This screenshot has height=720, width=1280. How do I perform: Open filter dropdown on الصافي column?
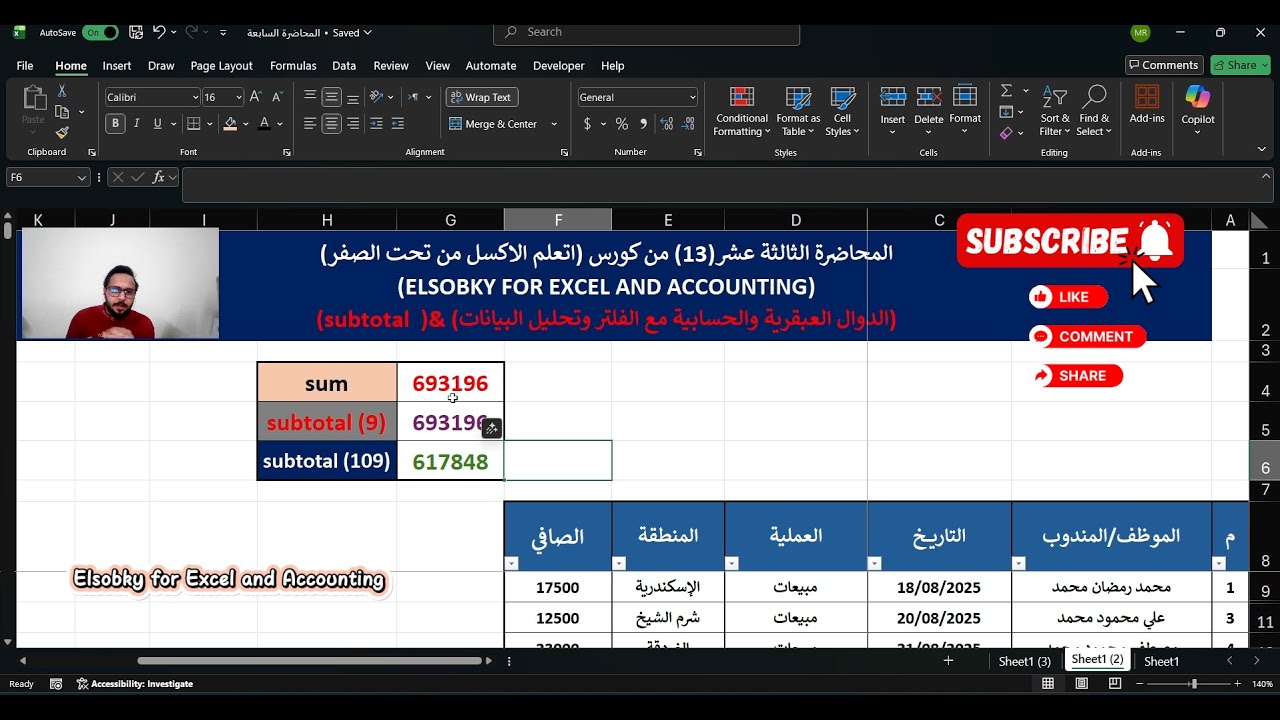tap(512, 564)
